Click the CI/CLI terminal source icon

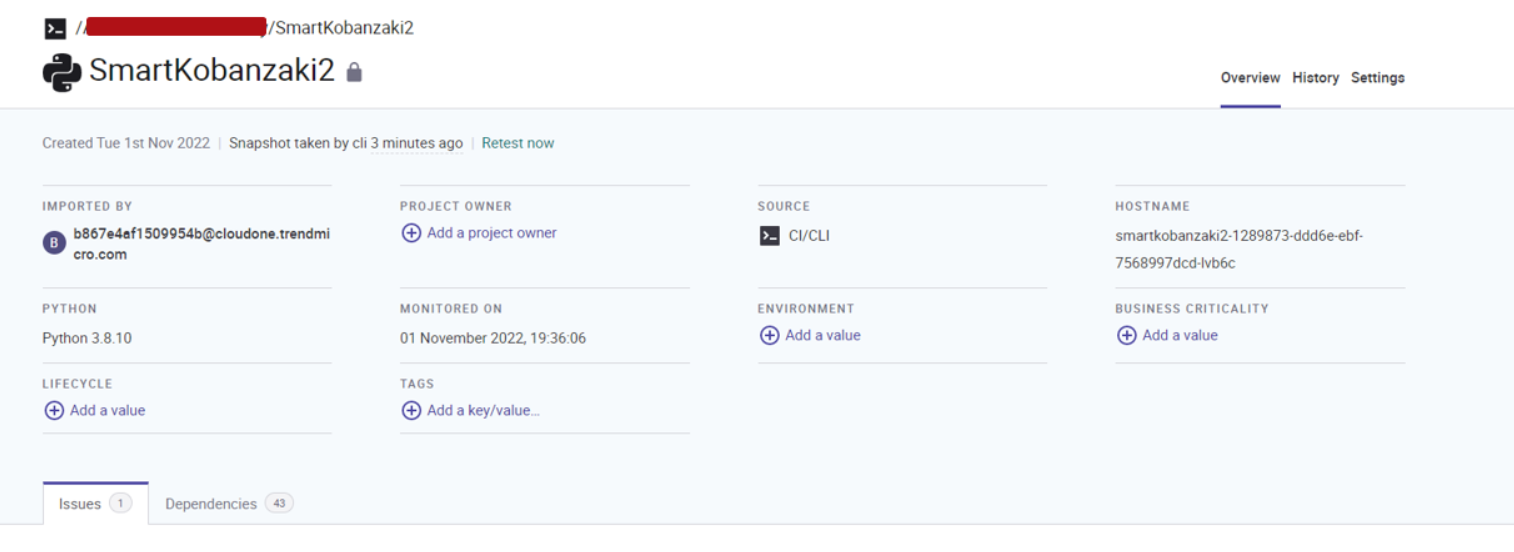click(769, 236)
